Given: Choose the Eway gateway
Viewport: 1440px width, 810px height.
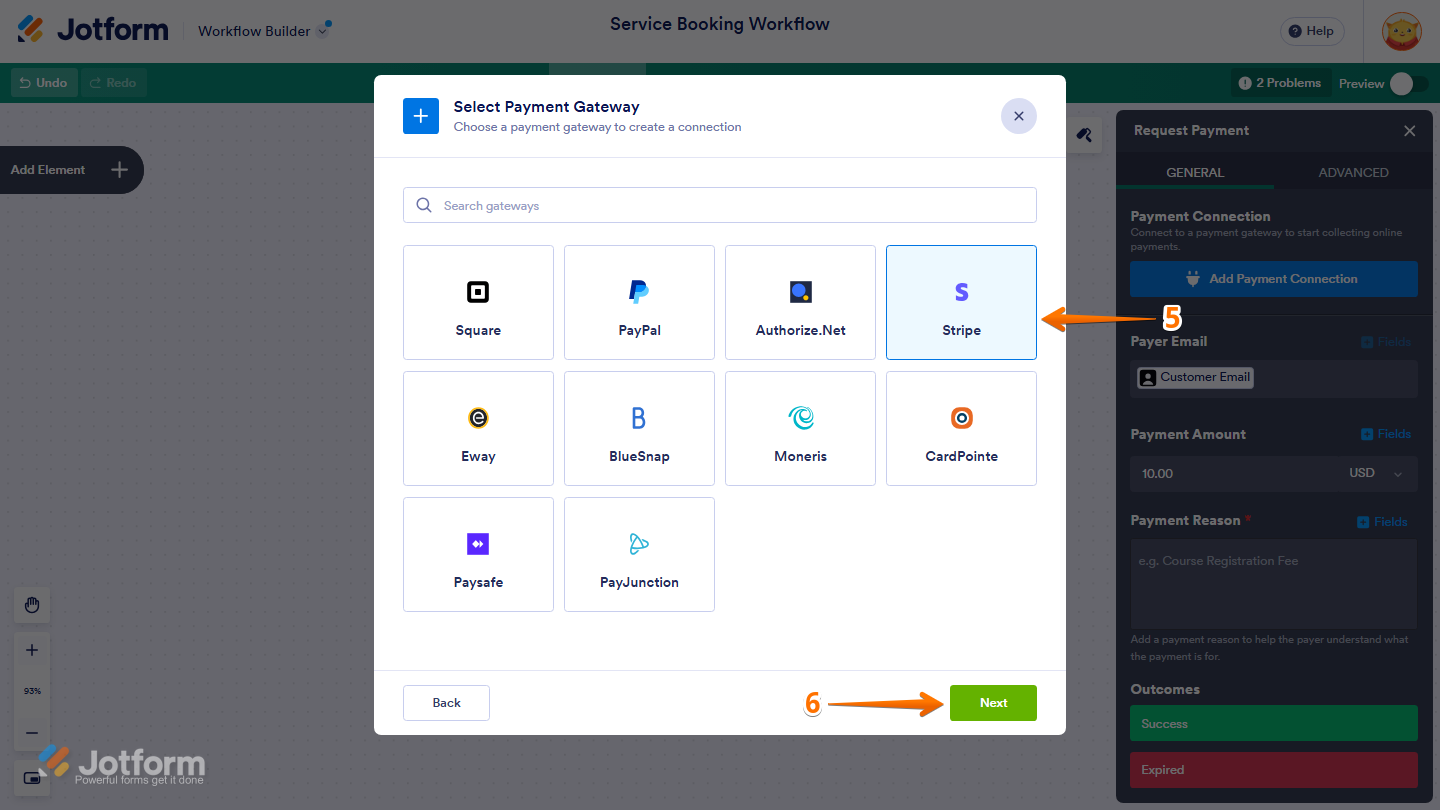Looking at the screenshot, I should 478,428.
